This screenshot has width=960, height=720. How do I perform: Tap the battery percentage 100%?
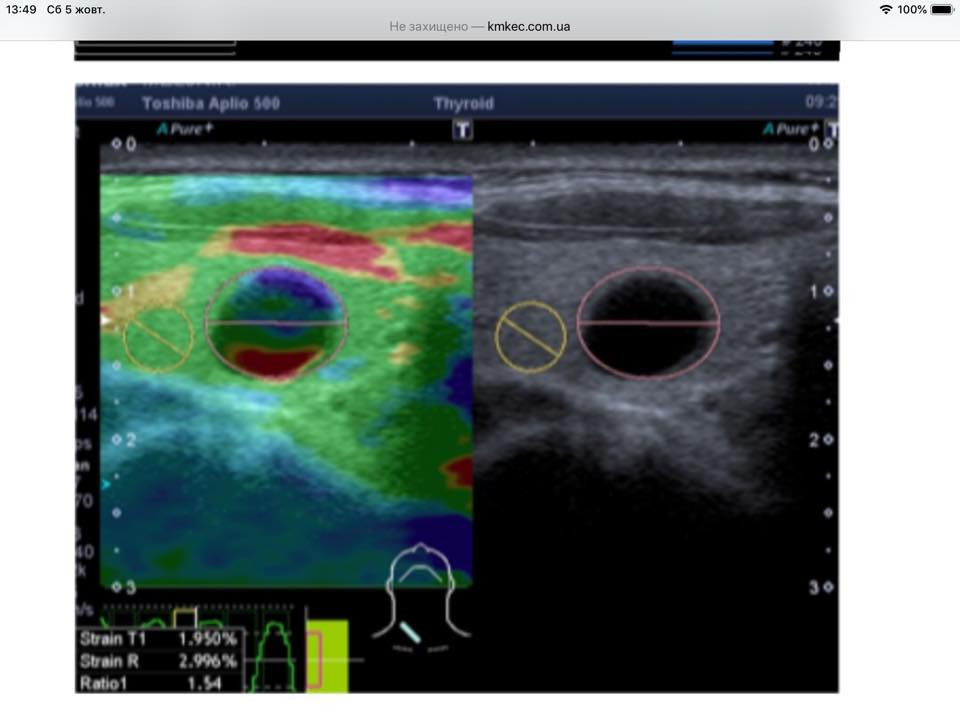[x=912, y=9]
